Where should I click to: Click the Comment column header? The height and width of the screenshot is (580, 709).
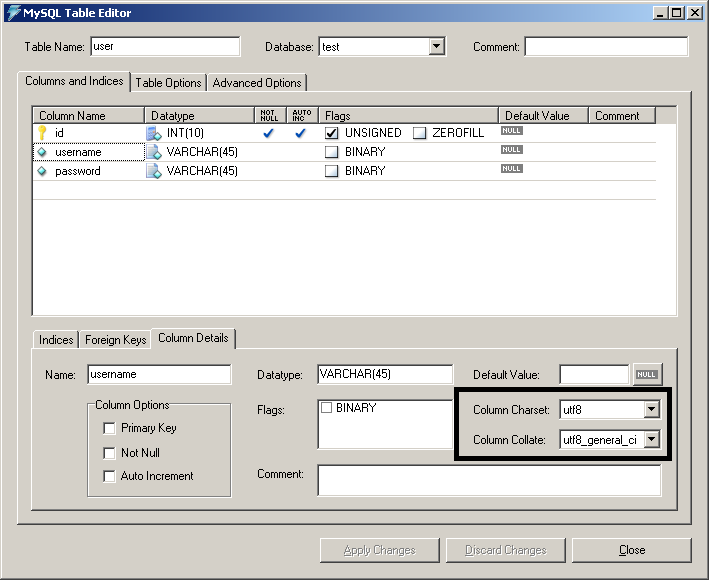622,116
